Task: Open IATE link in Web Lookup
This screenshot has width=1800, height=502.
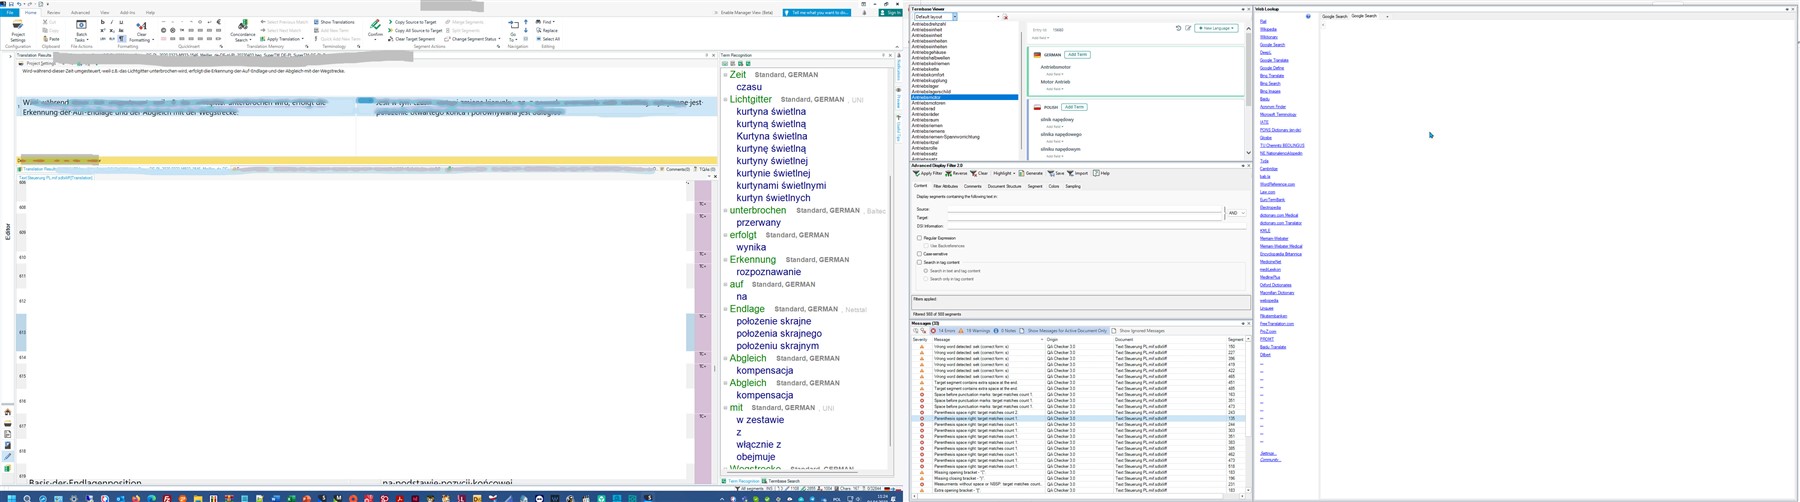Action: [1264, 122]
